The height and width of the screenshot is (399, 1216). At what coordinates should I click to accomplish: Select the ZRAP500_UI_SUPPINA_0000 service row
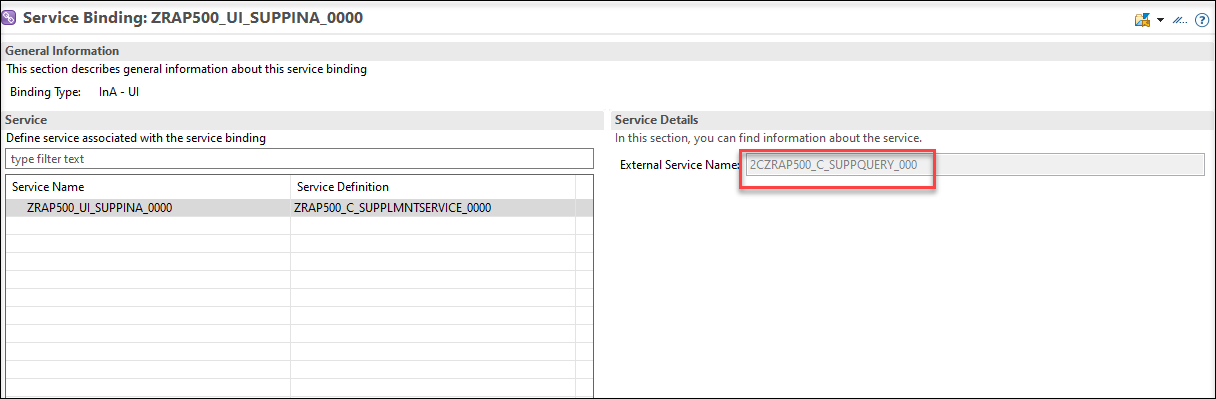[x=300, y=208]
